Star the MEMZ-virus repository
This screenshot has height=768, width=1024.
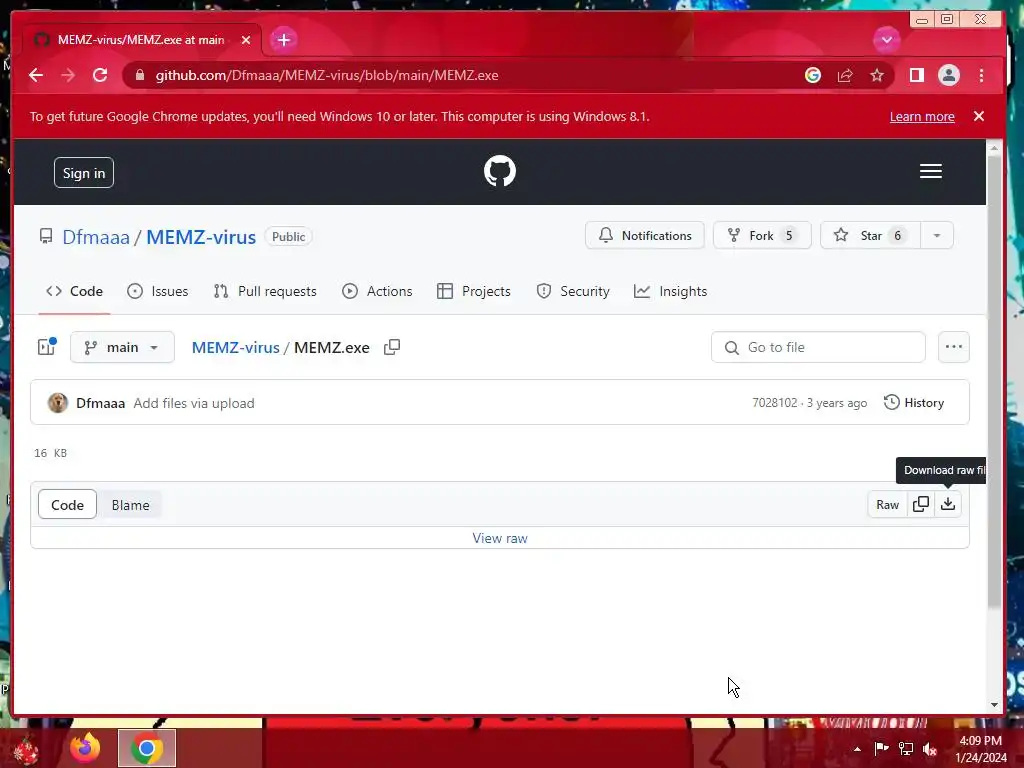pyautogui.click(x=870, y=235)
